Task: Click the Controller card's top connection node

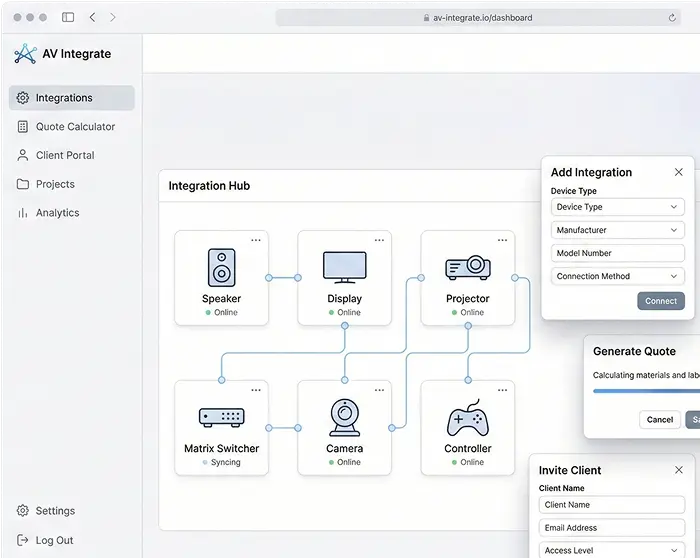Action: [468, 380]
